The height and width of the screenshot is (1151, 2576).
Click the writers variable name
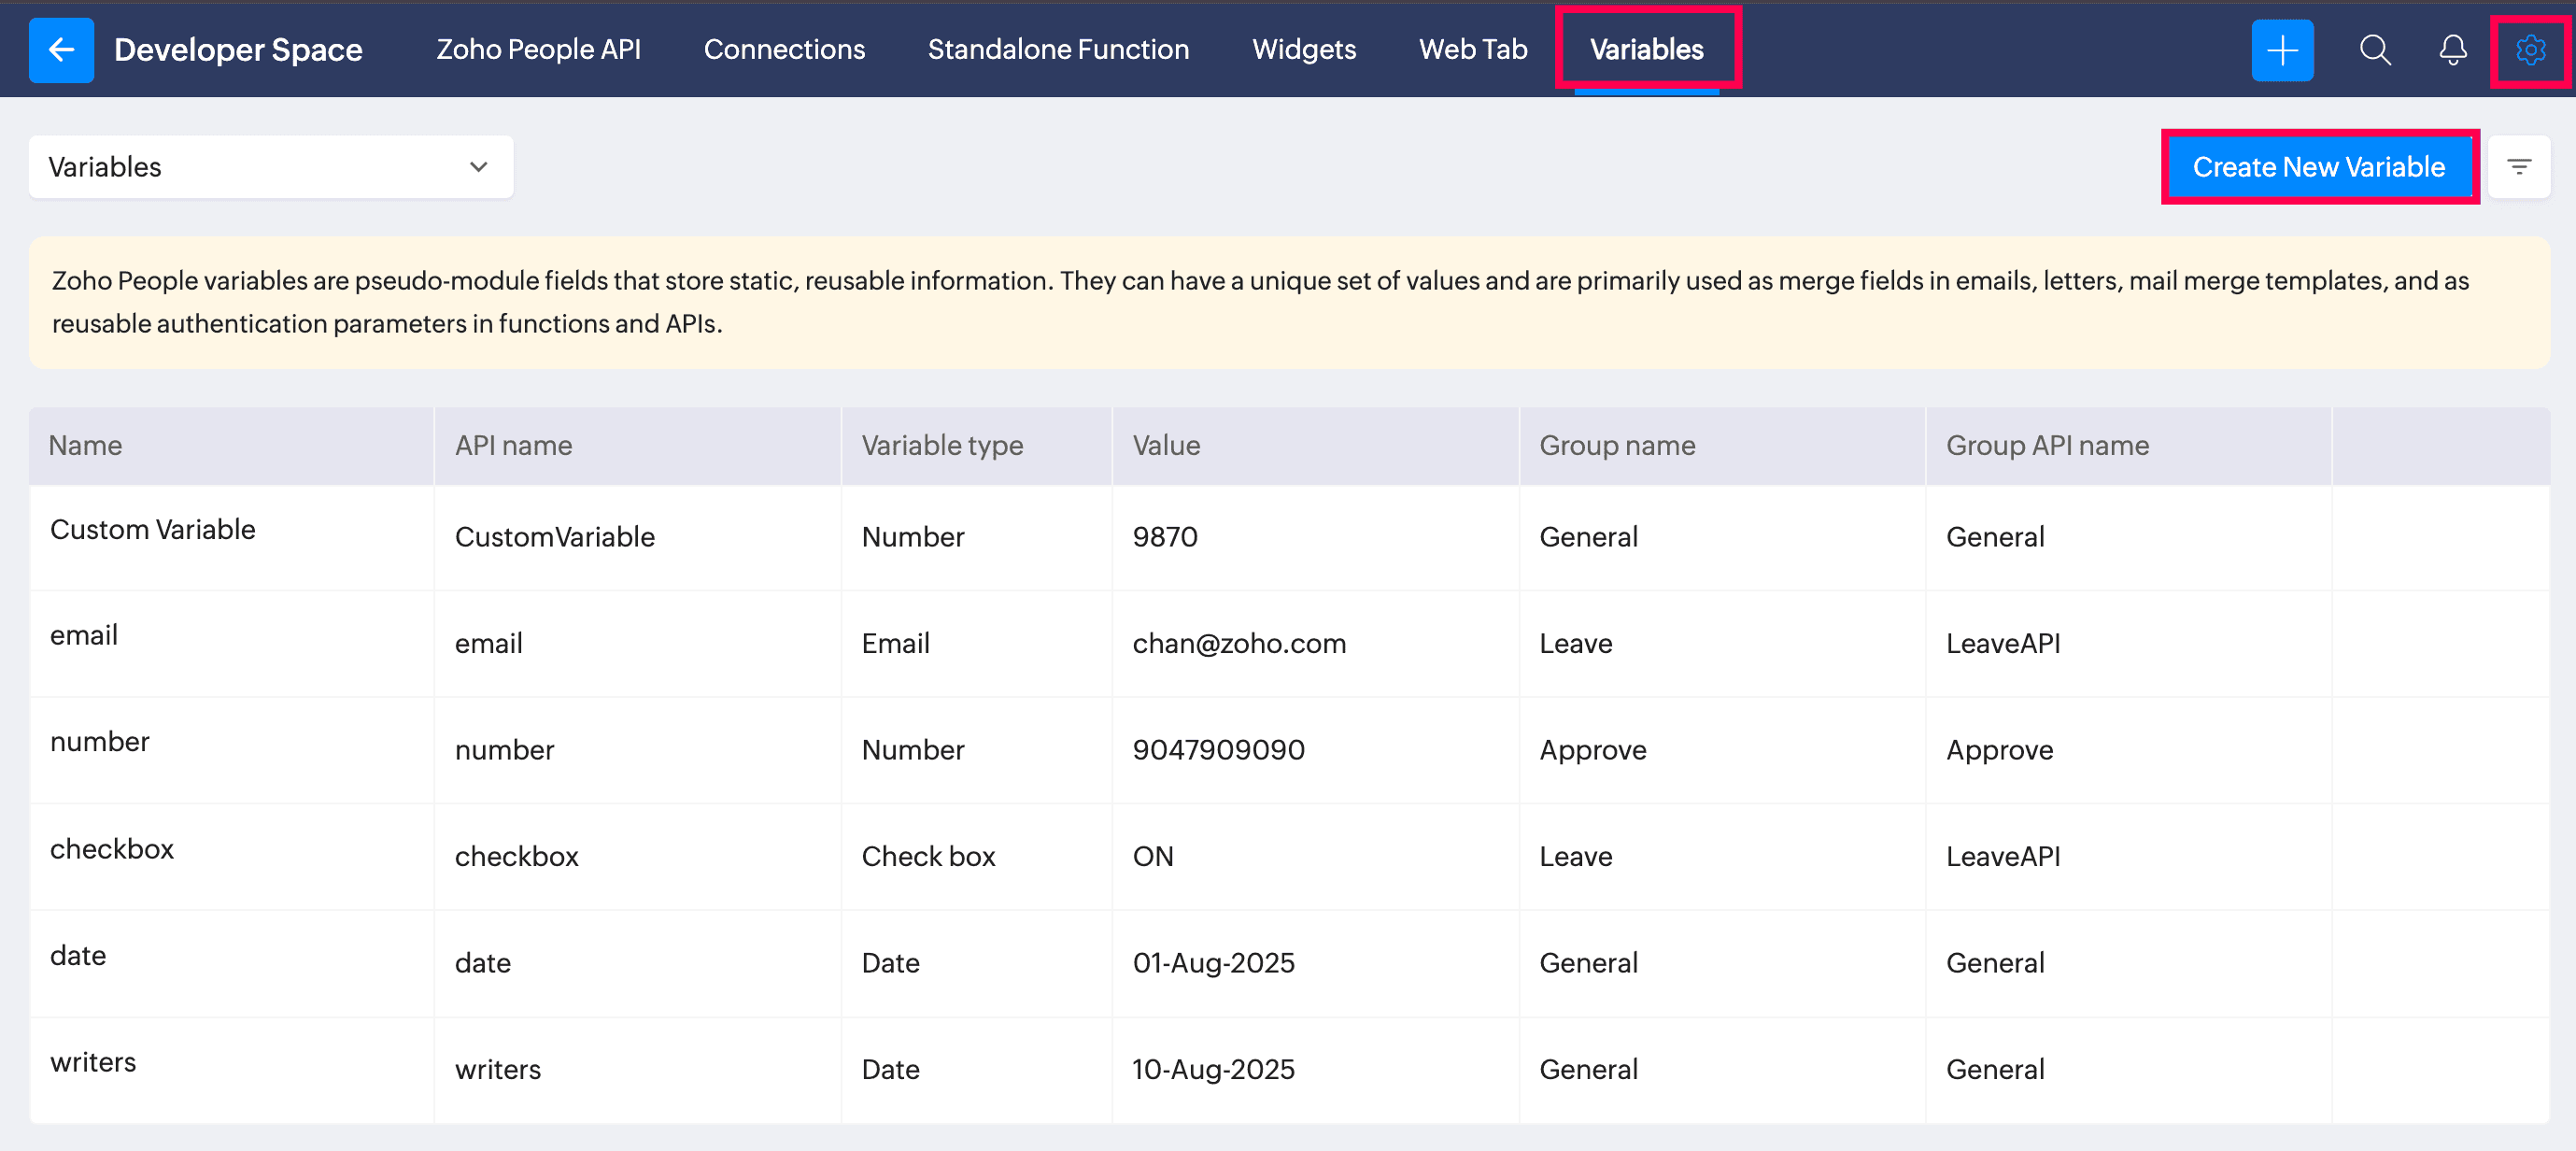click(93, 1062)
